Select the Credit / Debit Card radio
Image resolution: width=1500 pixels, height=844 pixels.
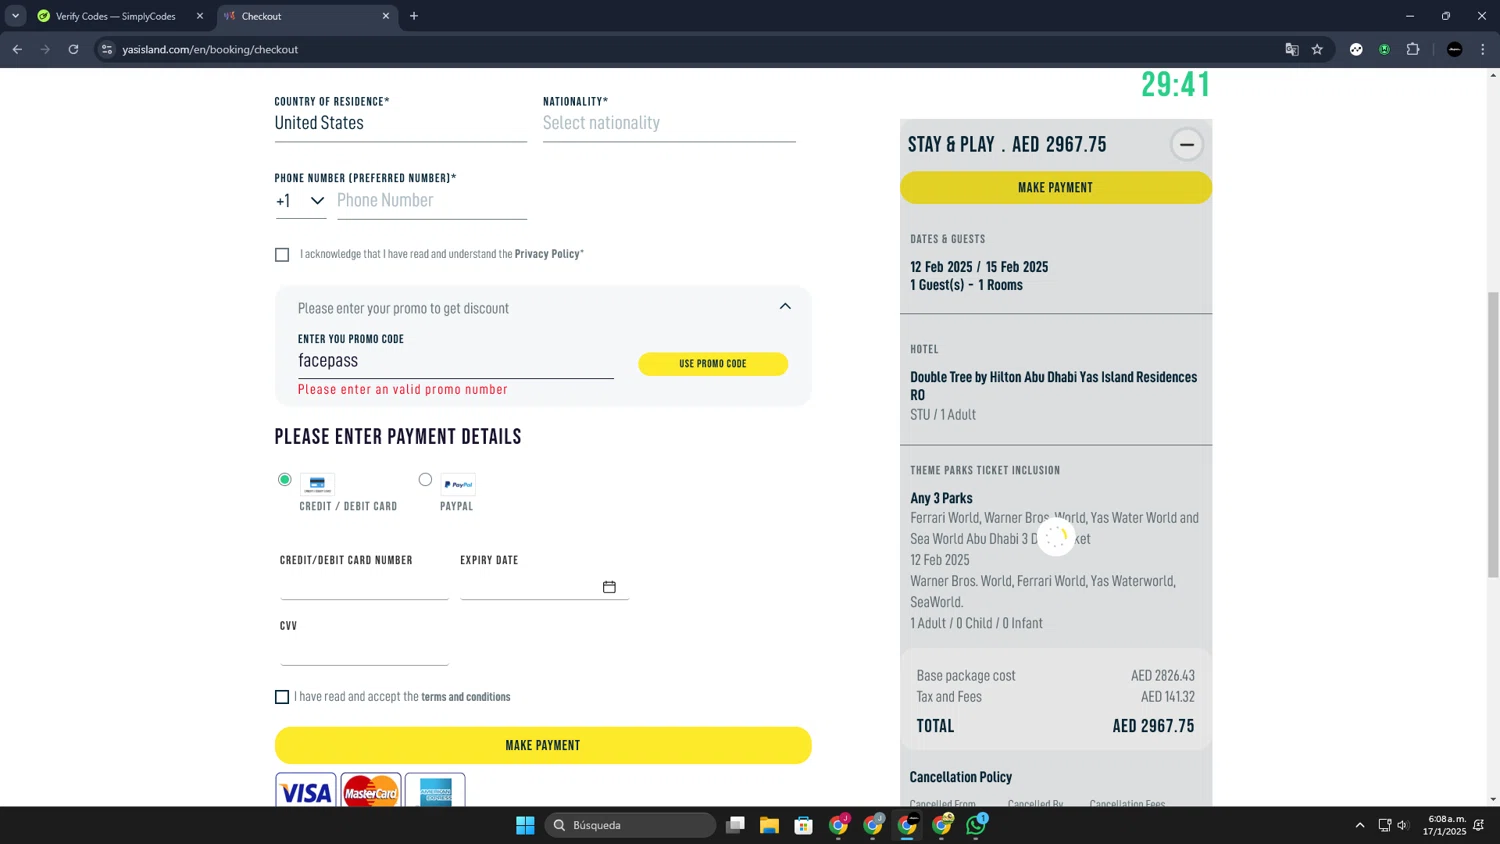click(285, 480)
